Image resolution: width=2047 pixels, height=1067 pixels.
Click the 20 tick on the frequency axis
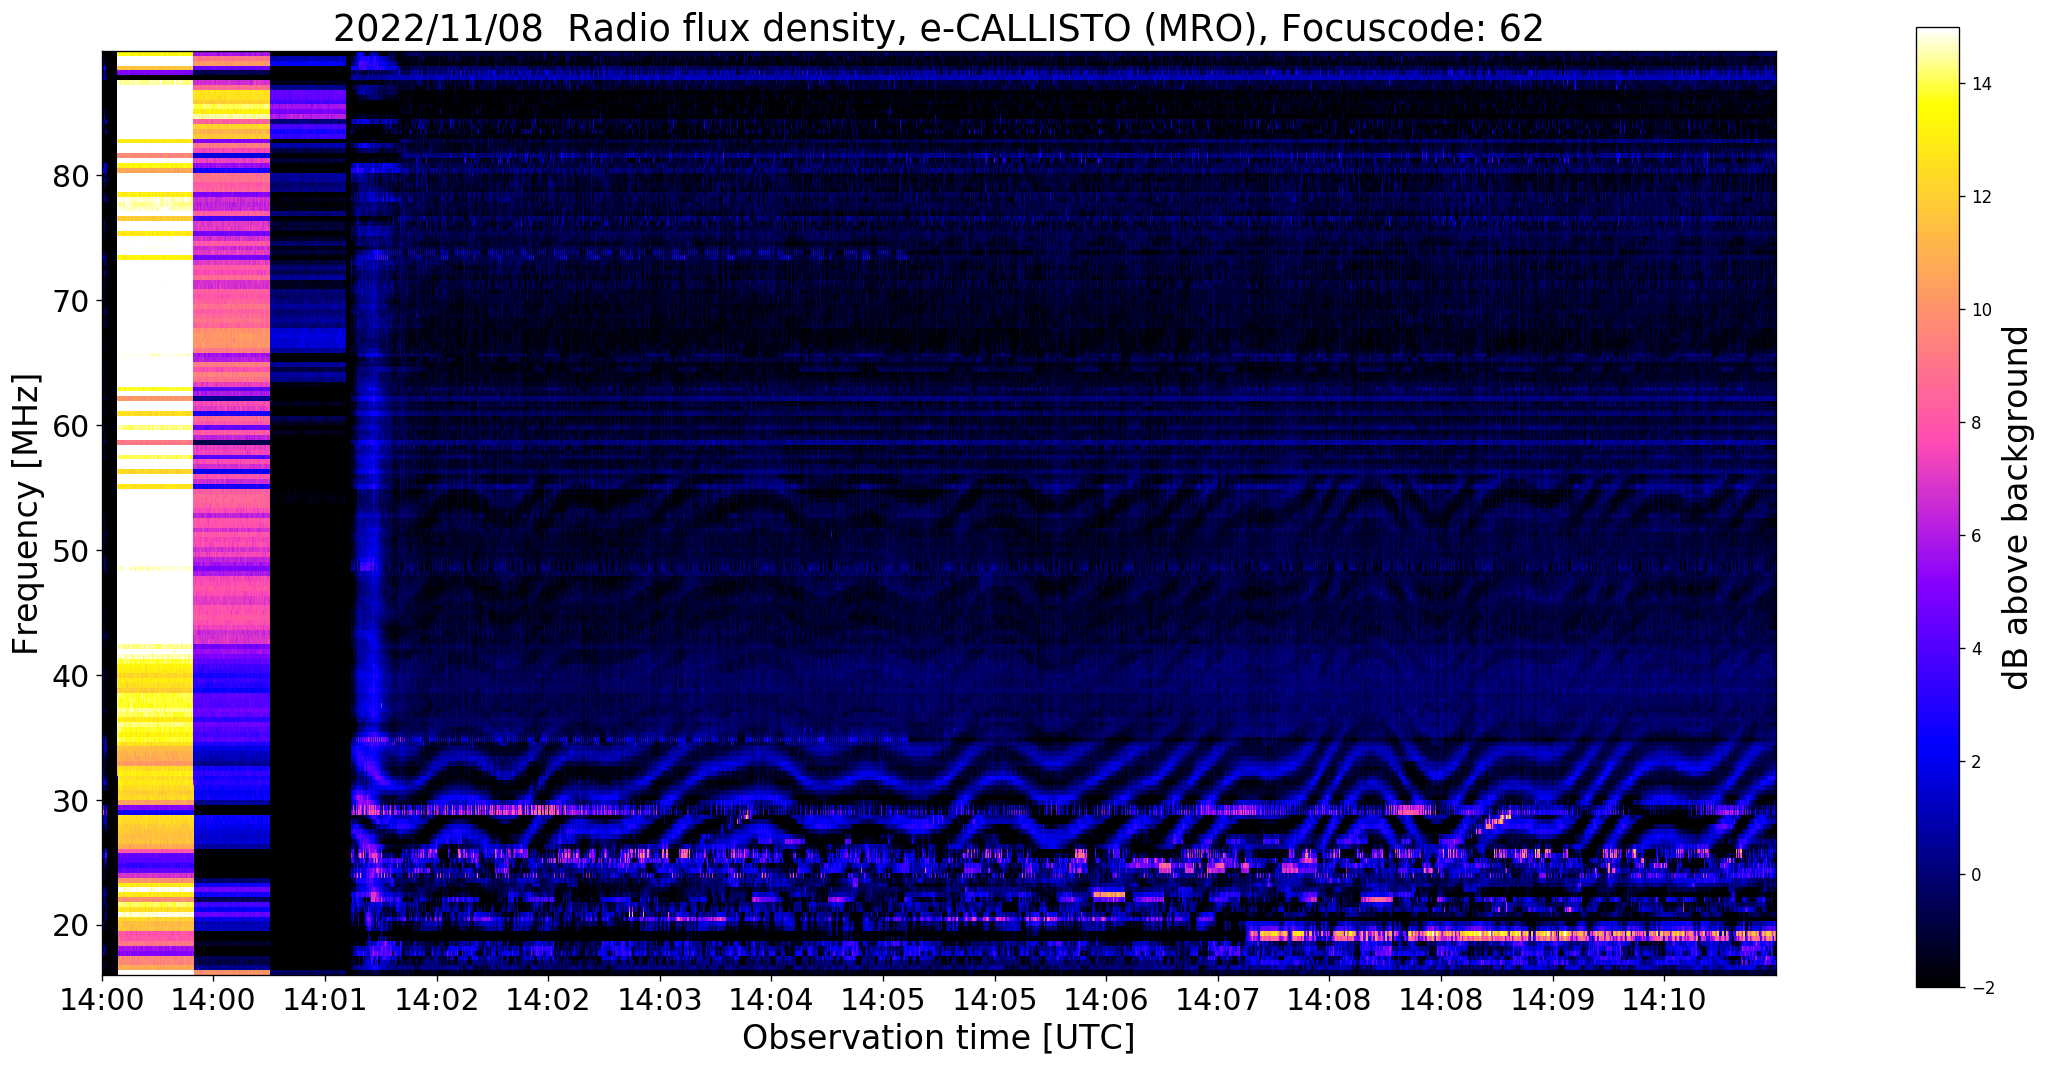click(70, 927)
